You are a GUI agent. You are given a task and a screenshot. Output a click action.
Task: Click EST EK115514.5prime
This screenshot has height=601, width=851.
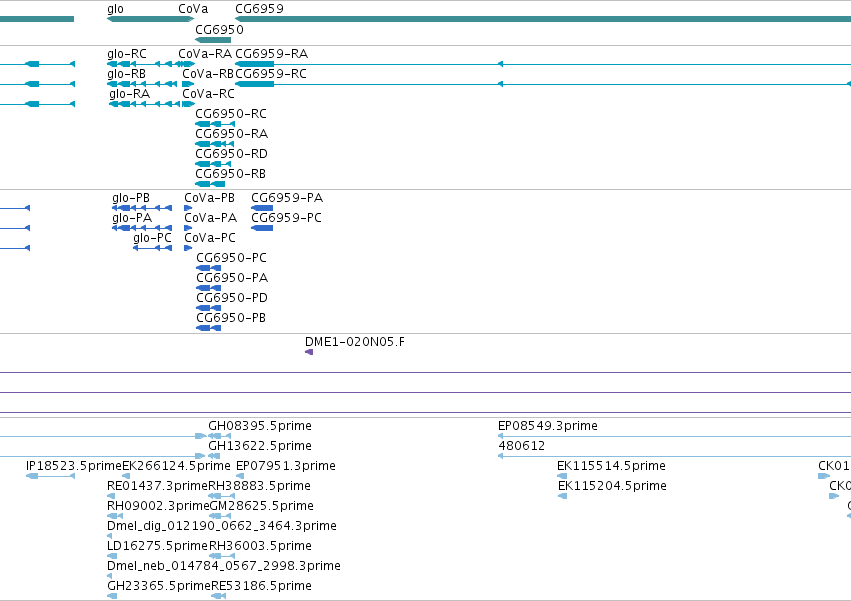click(612, 466)
